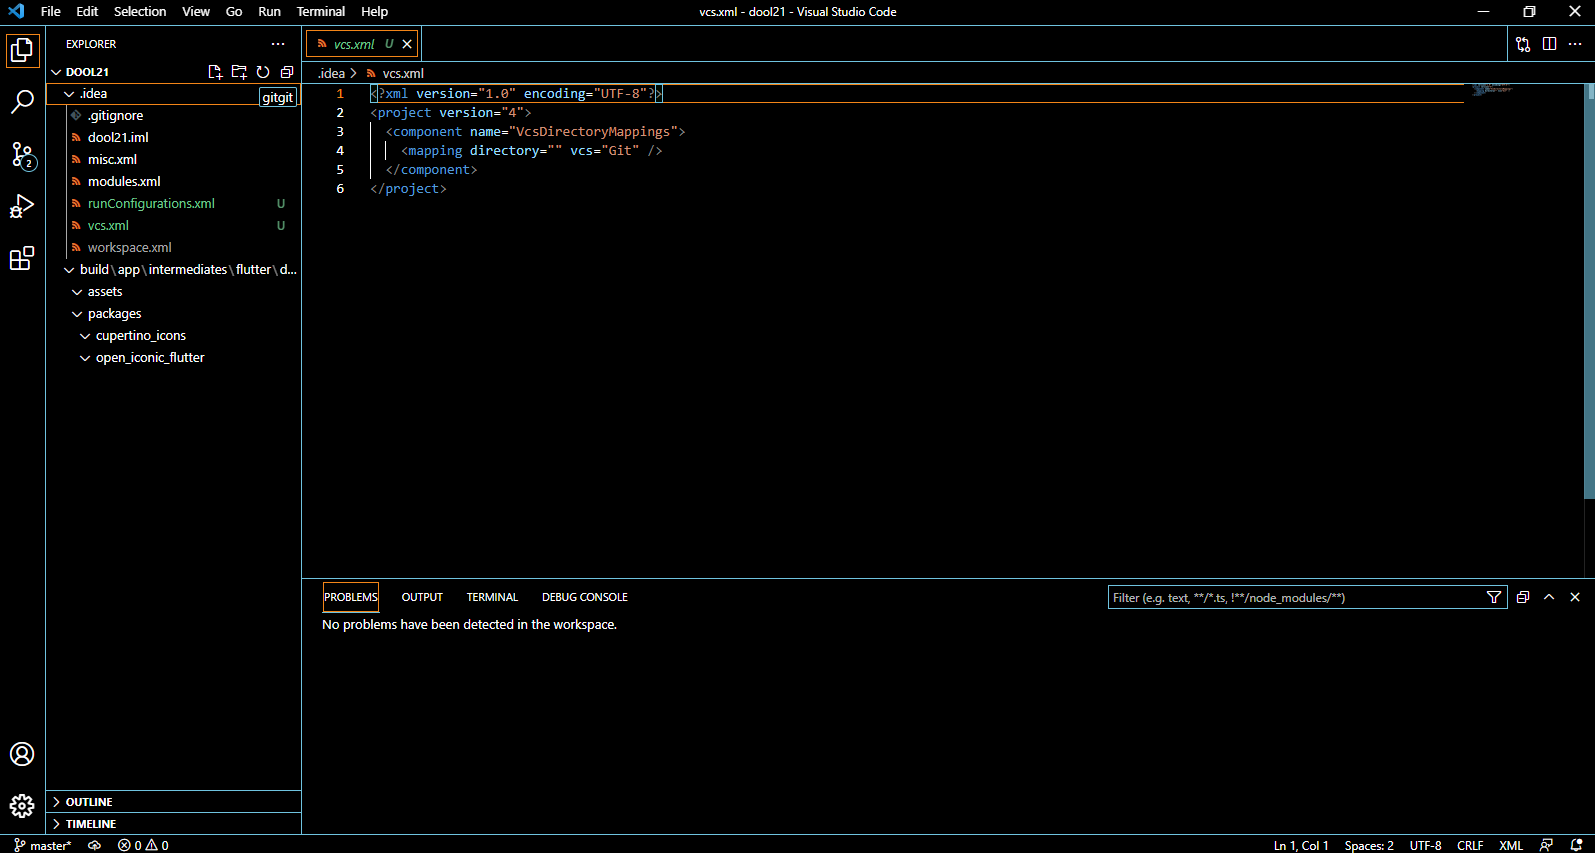Screen dimensions: 1595x853
Task: Open editor More Actions ellipsis
Action: pos(1575,44)
